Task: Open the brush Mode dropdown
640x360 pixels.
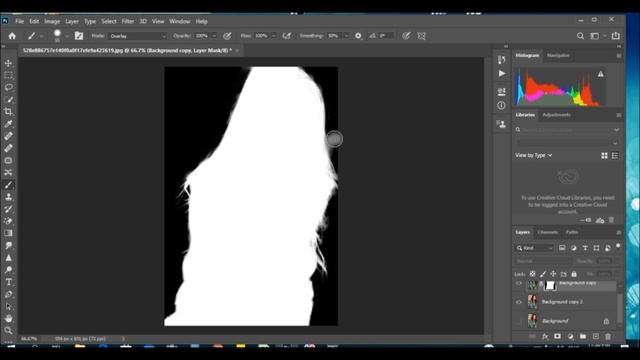Action: pos(138,36)
